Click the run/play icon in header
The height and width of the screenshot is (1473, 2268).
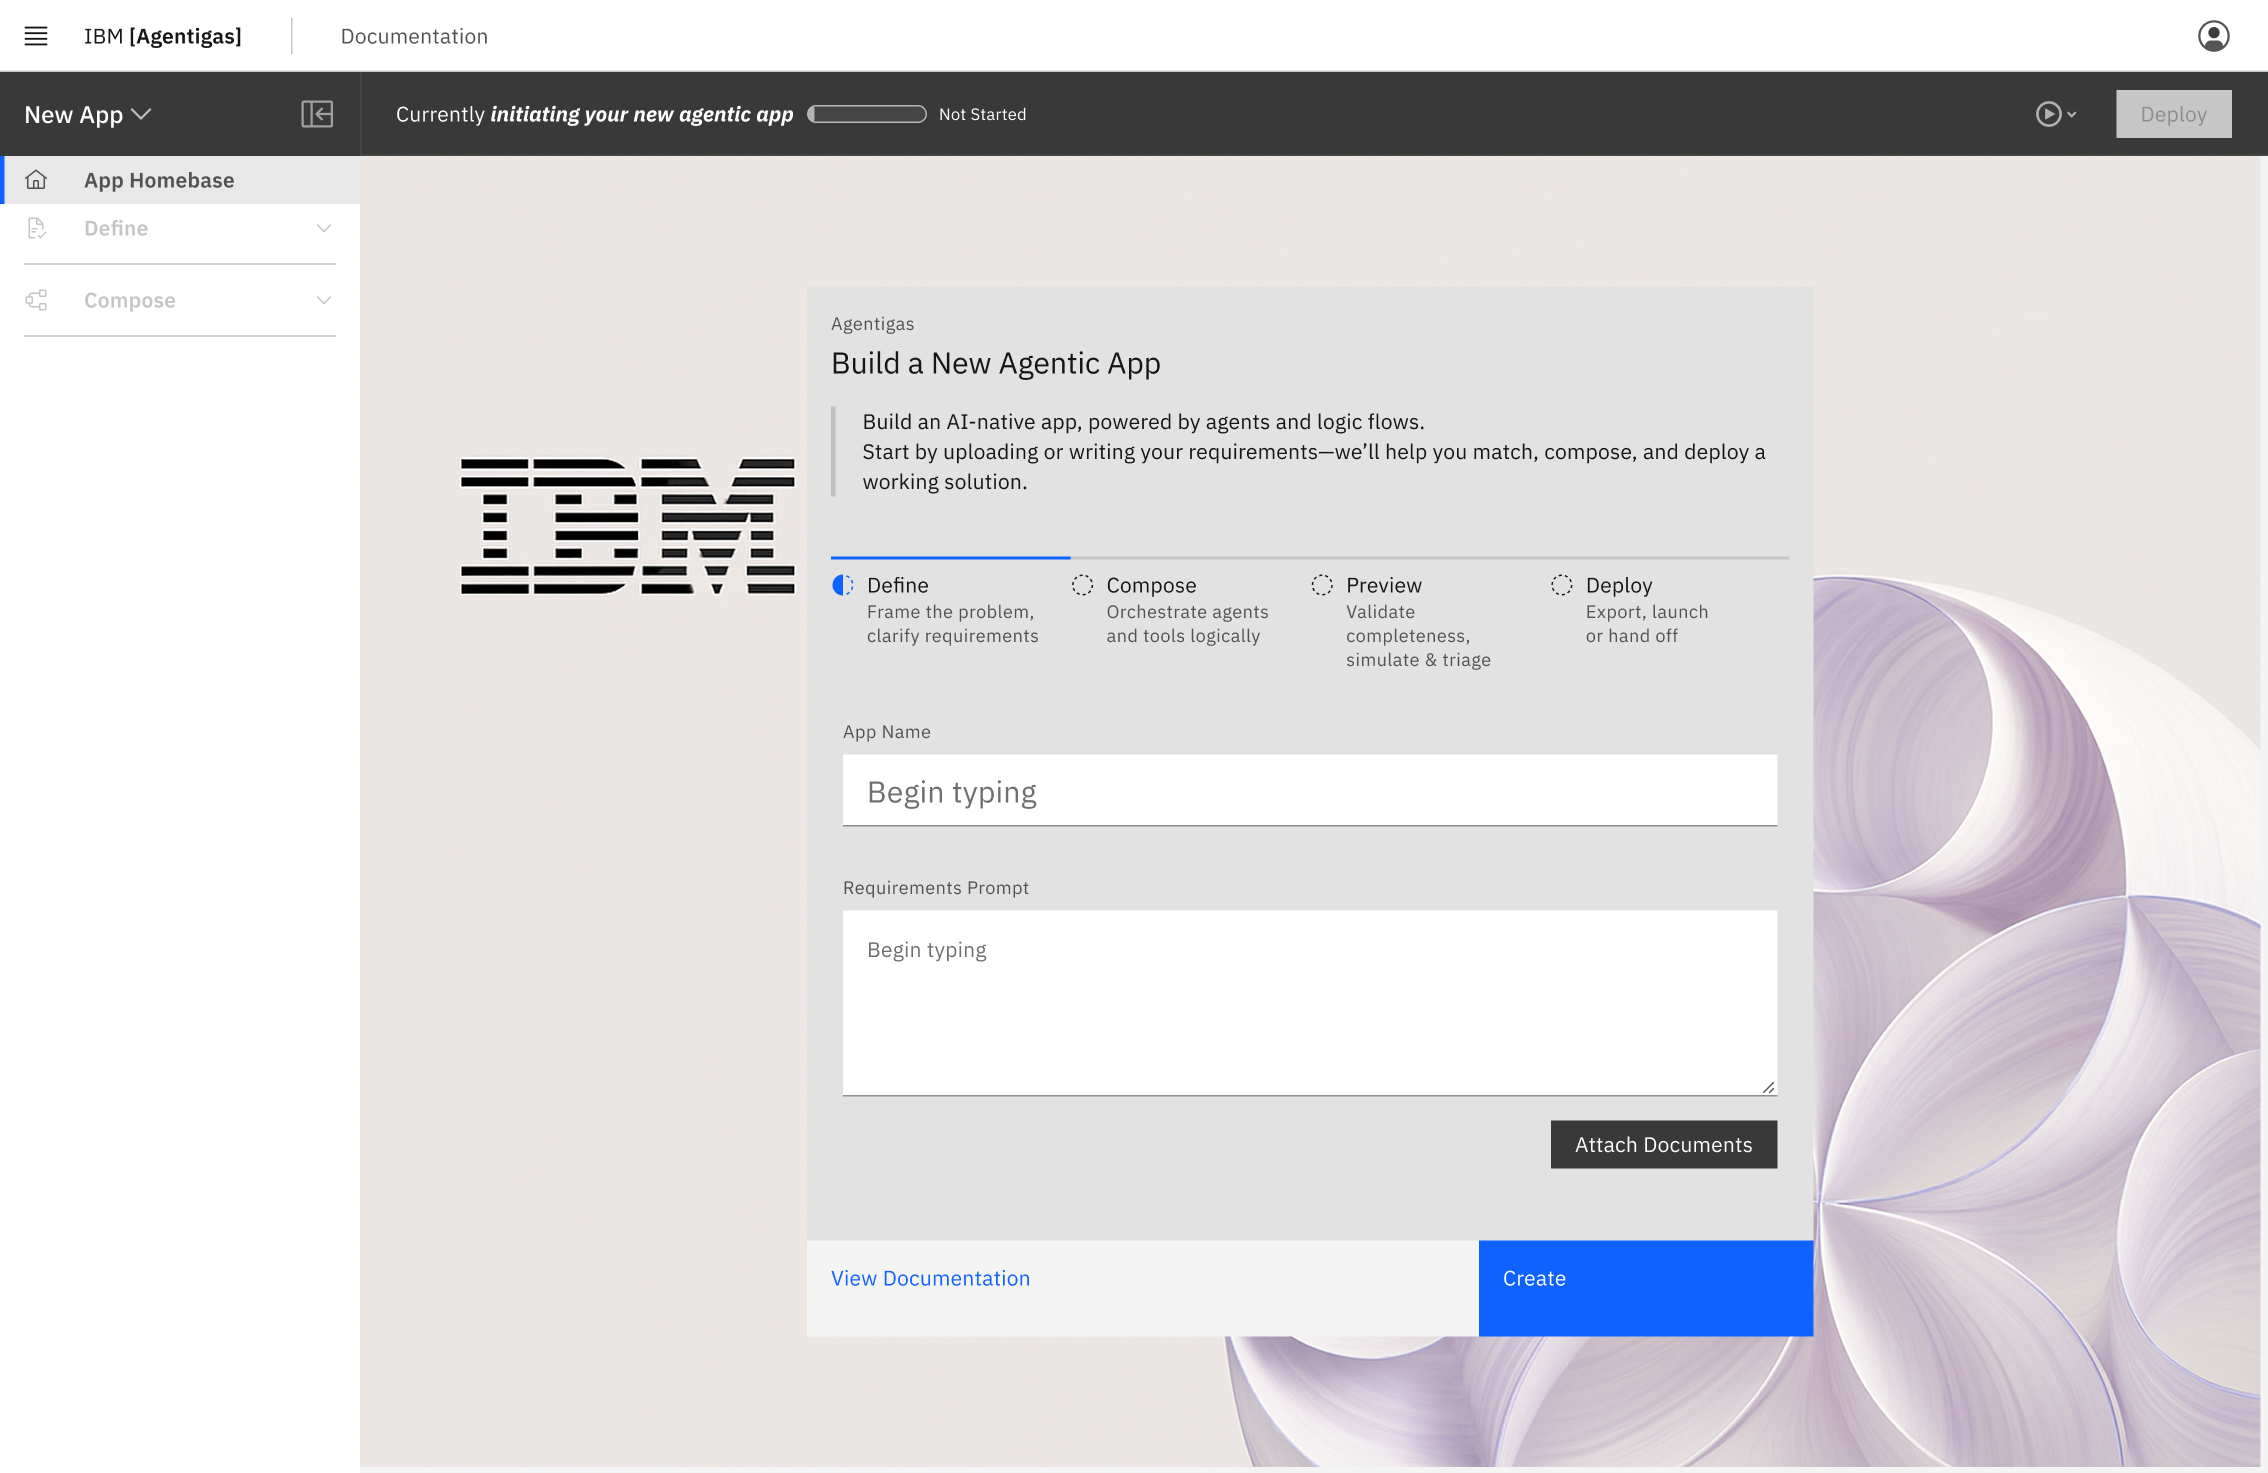pos(2049,114)
